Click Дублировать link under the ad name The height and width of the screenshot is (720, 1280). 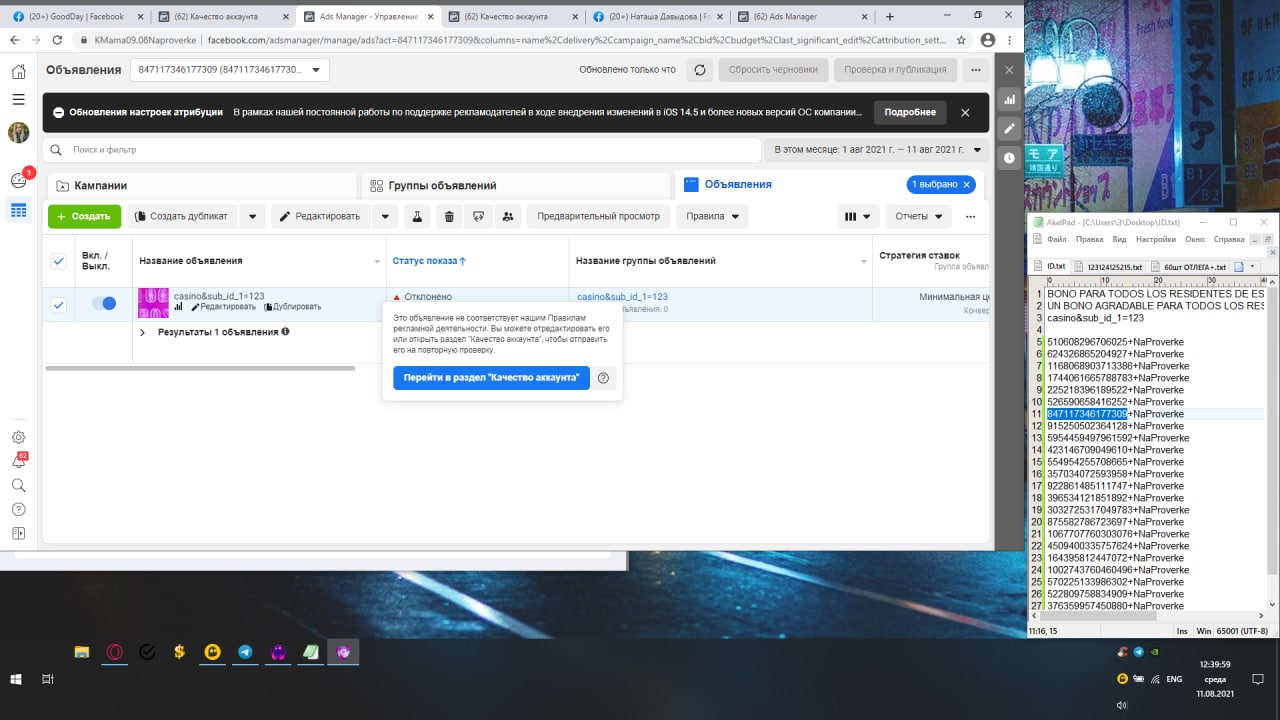point(292,307)
